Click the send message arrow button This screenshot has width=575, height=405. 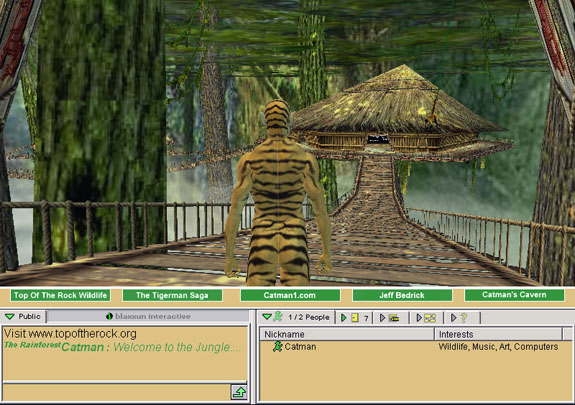(x=239, y=392)
